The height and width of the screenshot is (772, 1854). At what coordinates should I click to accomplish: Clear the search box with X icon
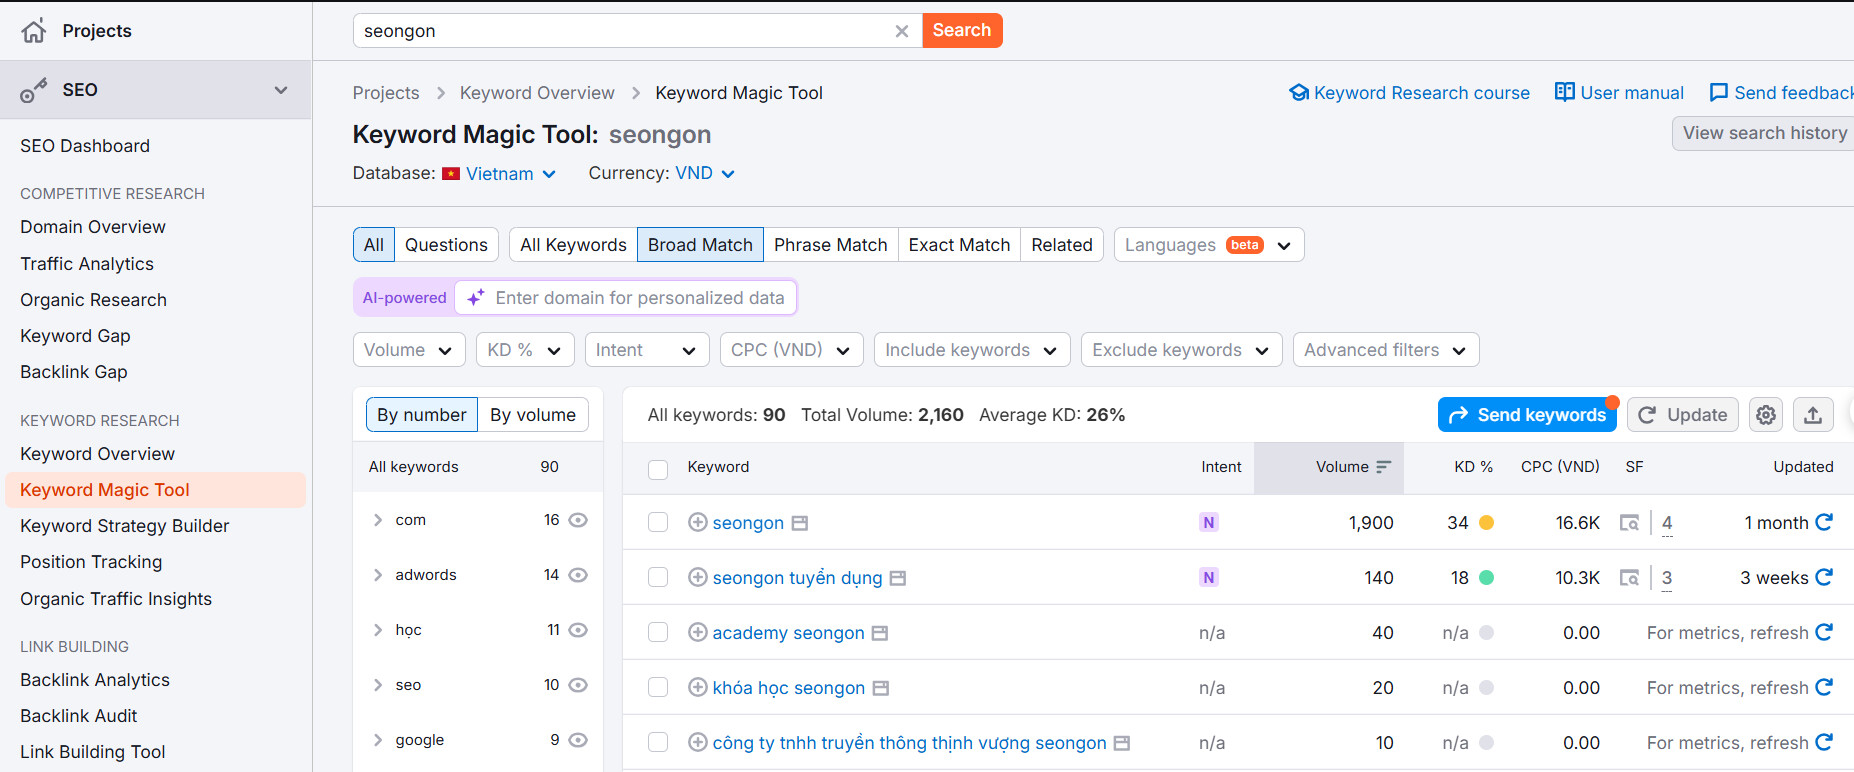point(902,31)
